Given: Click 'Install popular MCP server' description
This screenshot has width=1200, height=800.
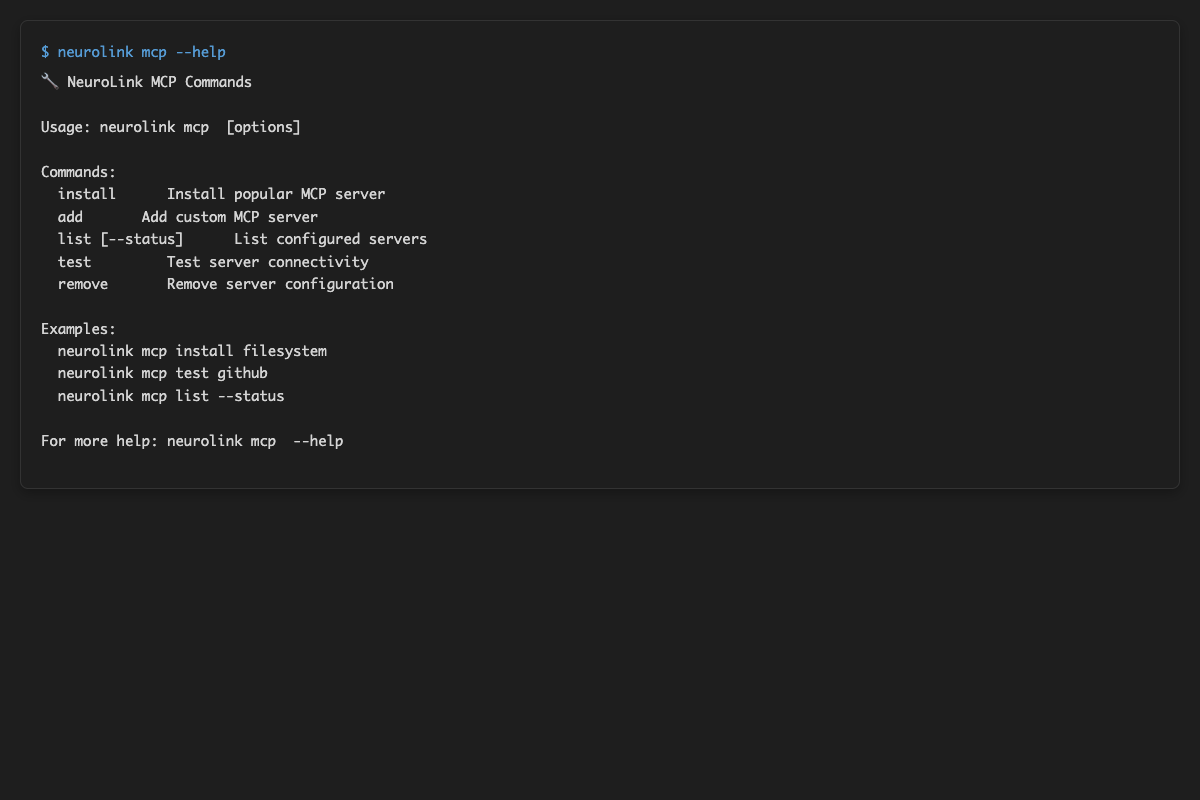Looking at the screenshot, I should (276, 194).
